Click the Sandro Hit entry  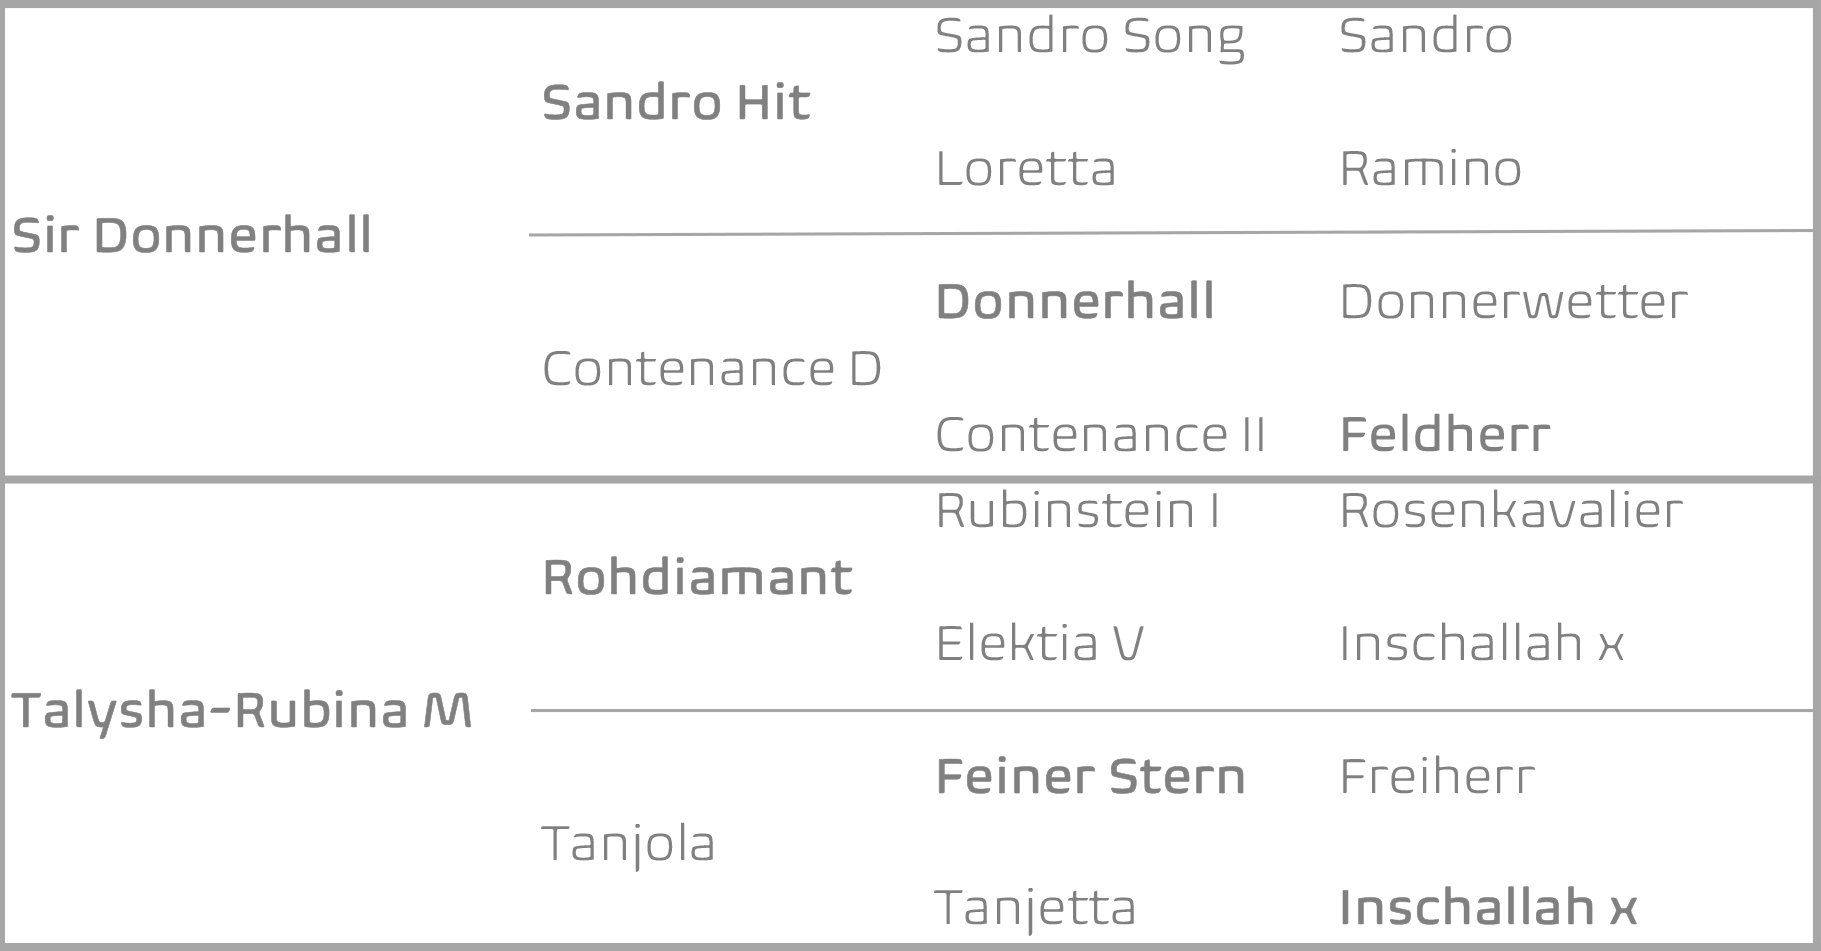click(676, 102)
